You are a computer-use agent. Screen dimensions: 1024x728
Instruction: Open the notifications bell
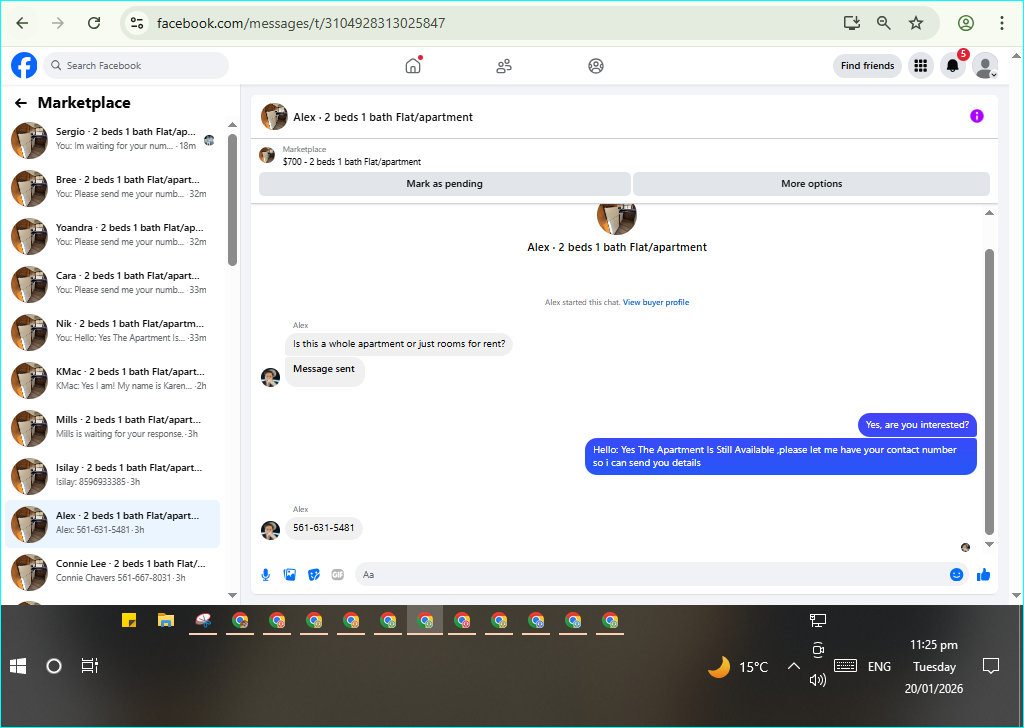pos(953,65)
